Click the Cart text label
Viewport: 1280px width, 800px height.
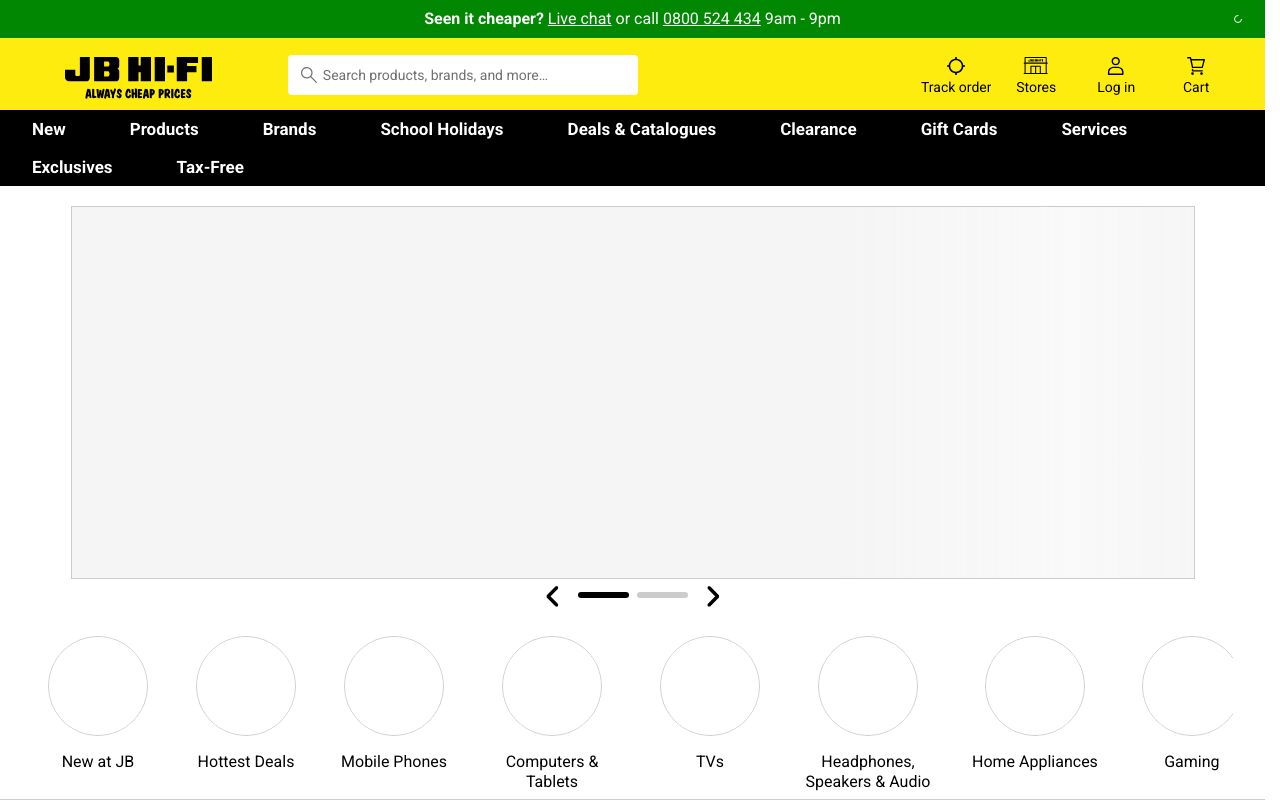pyautogui.click(x=1196, y=87)
